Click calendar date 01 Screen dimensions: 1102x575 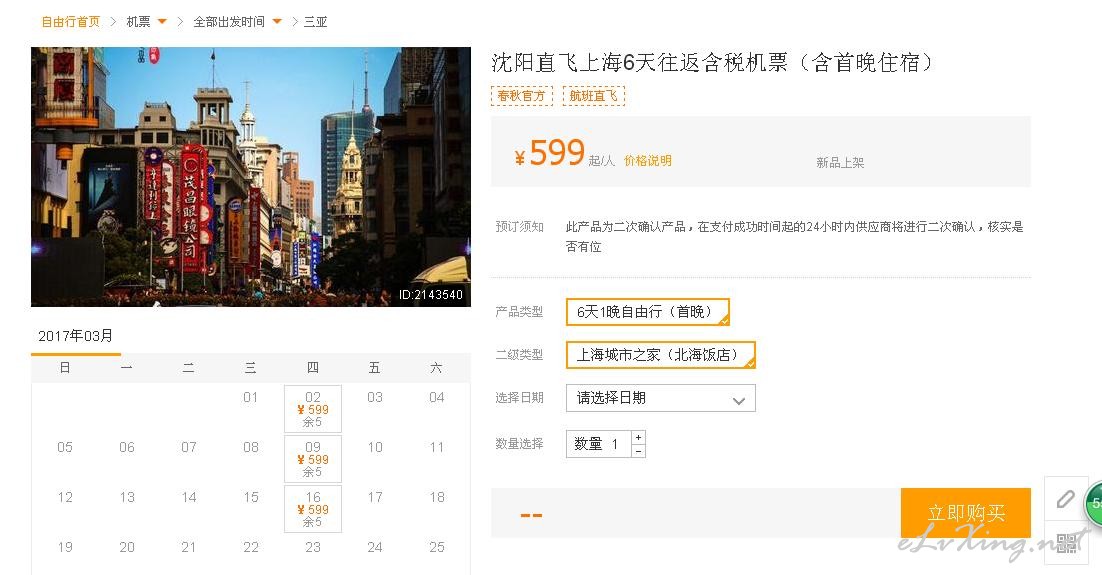click(x=251, y=397)
